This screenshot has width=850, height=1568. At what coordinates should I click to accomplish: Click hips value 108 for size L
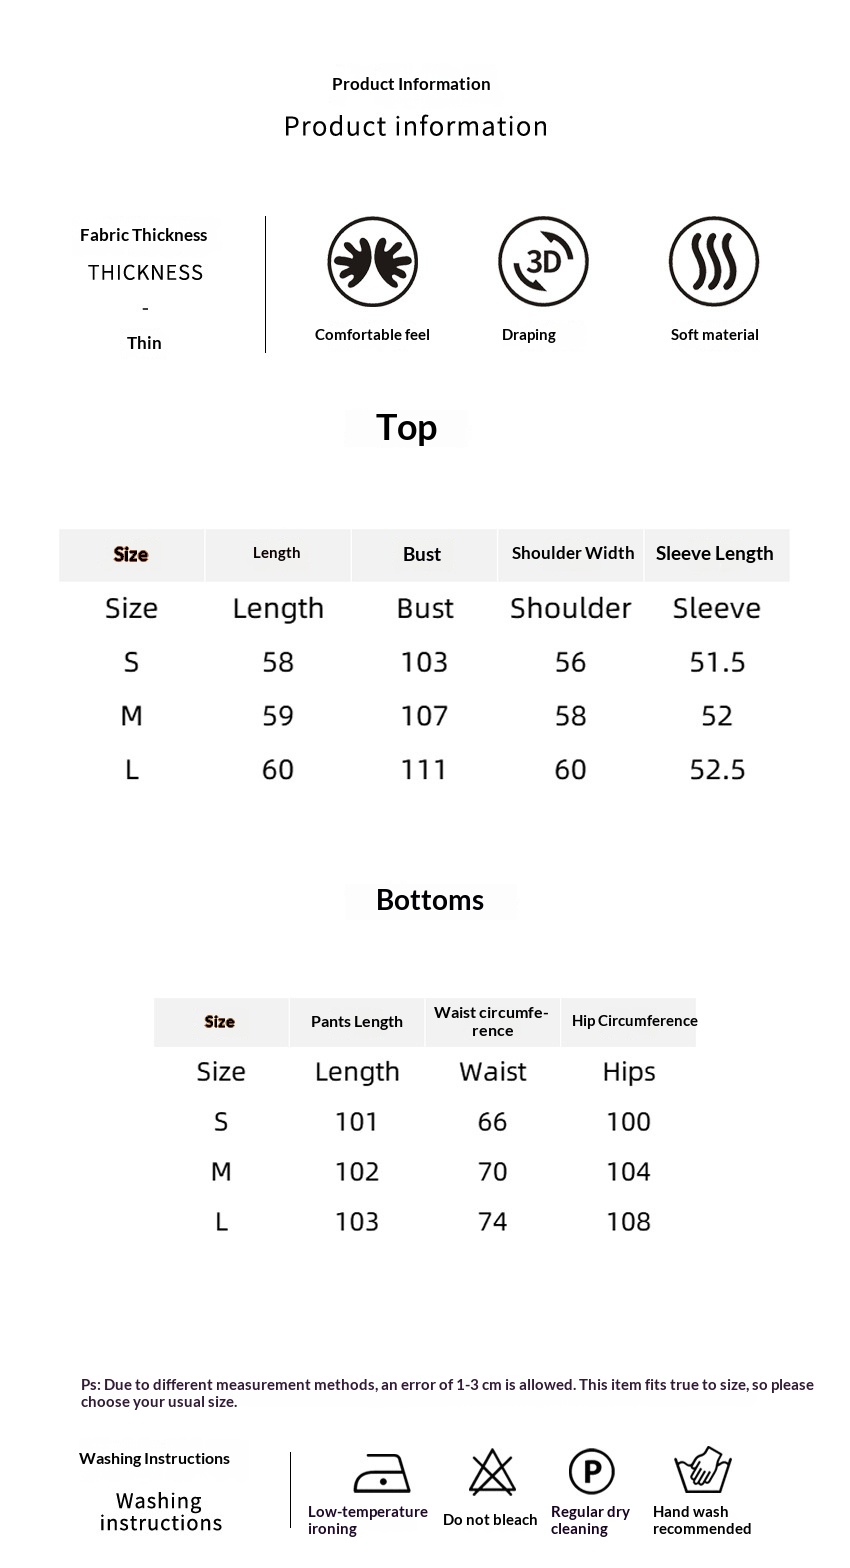(628, 1222)
